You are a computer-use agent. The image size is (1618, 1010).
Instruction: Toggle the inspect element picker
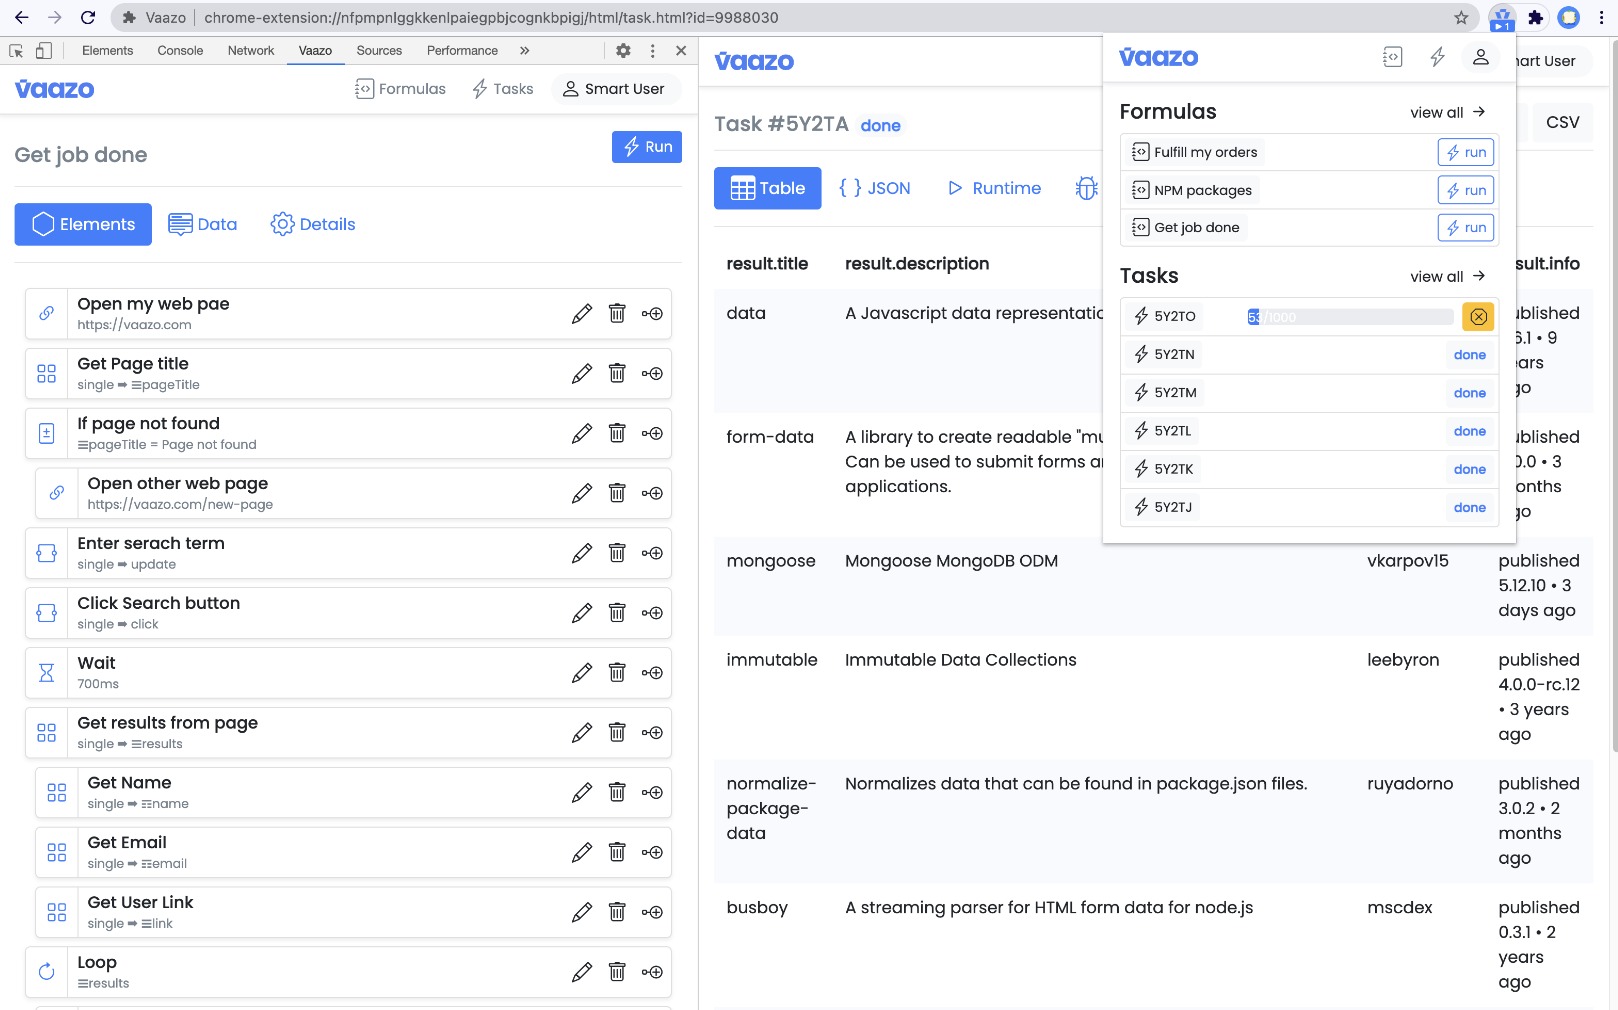[x=16, y=51]
